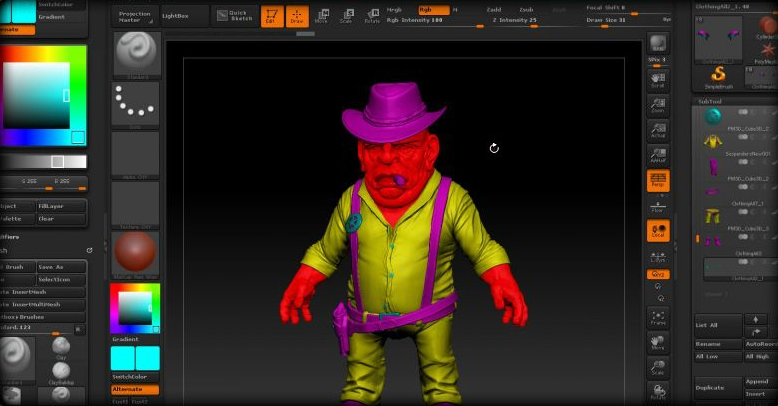Open the Standard brush thumbnail on left shelf

[136, 55]
